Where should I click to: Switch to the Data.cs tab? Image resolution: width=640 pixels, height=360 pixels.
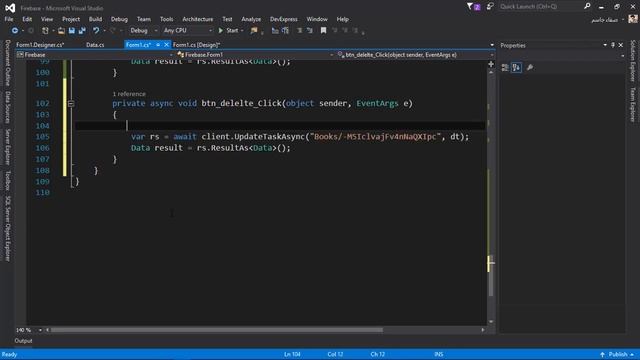pos(95,45)
